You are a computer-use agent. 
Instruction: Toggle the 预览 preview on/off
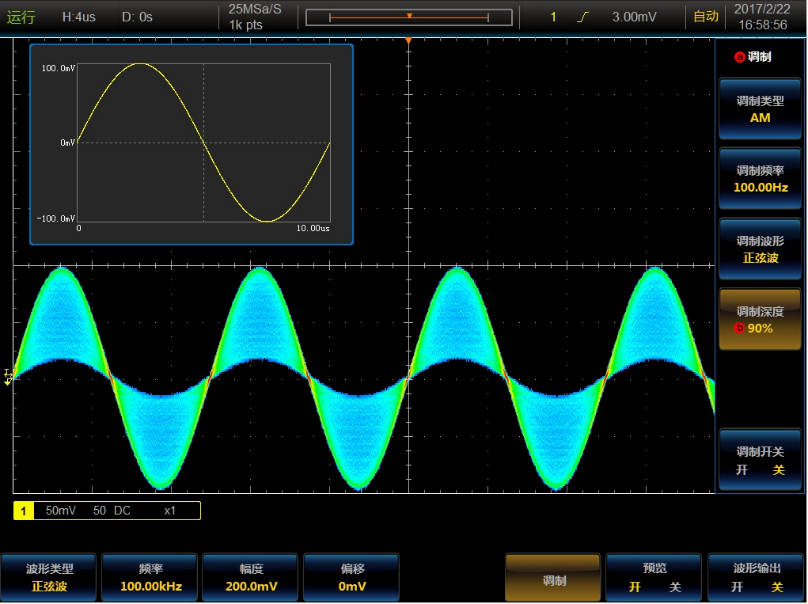click(x=655, y=577)
